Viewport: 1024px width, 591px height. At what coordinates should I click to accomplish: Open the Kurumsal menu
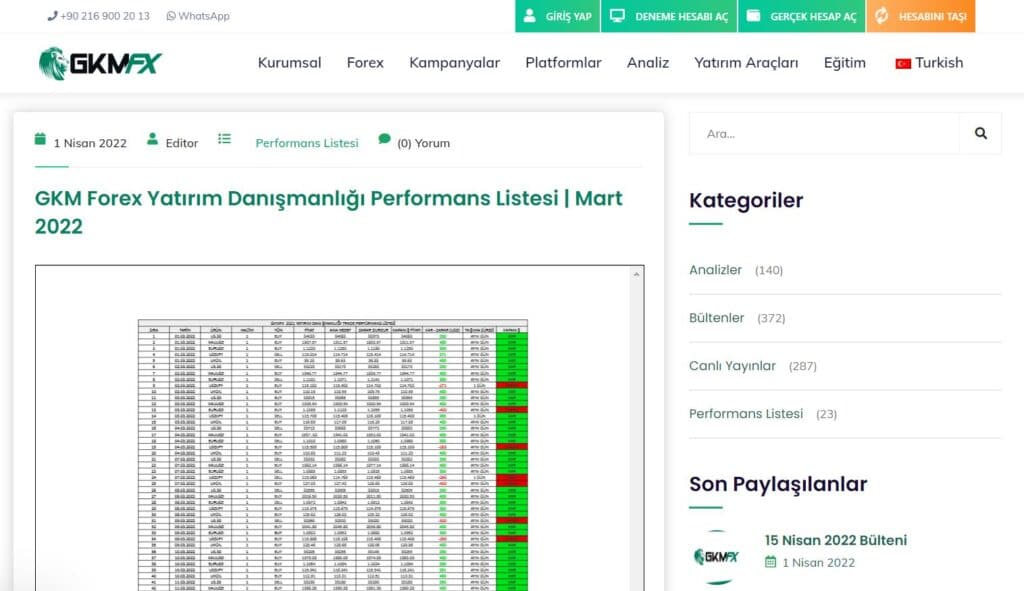289,63
